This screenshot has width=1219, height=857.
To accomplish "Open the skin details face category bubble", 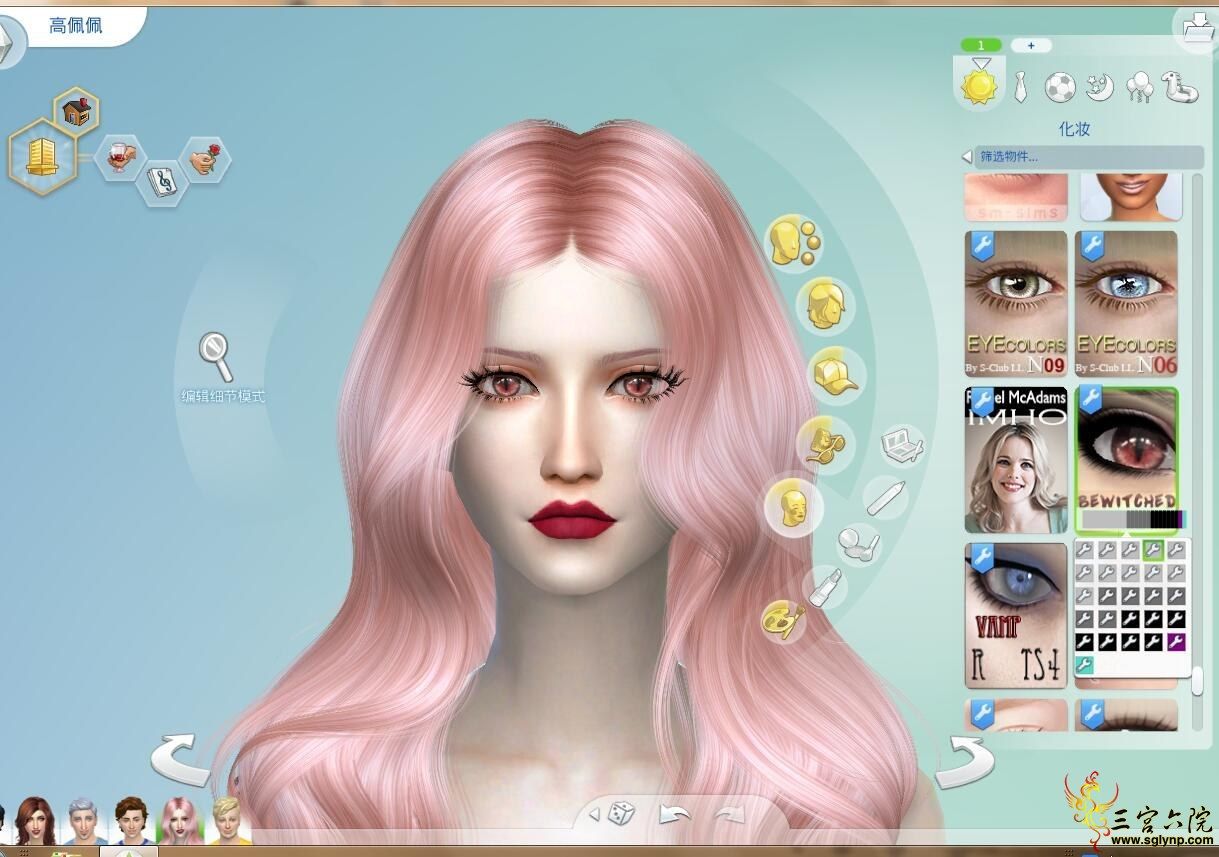I will point(793,242).
